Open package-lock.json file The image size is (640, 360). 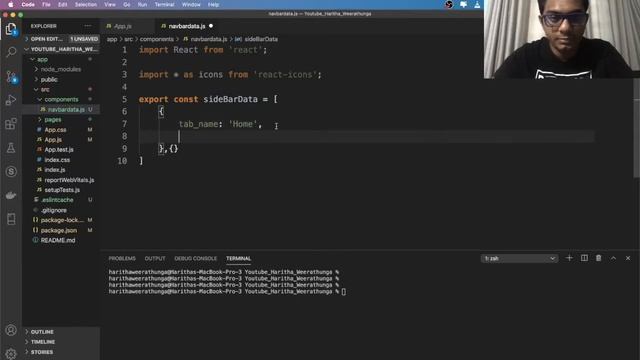(61, 220)
